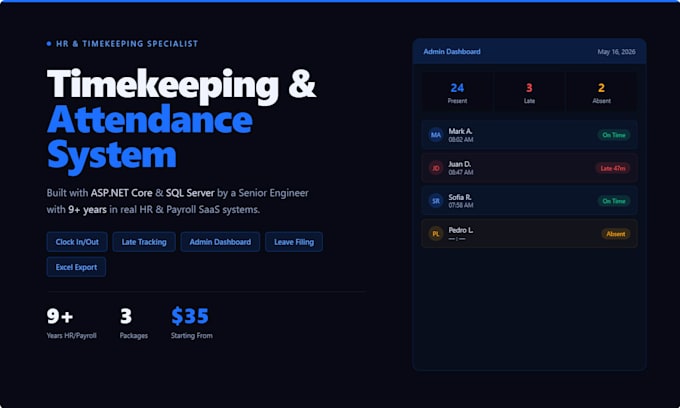Click the Timekeeping & heading line
Screen dimensions: 680x408
(x=182, y=85)
